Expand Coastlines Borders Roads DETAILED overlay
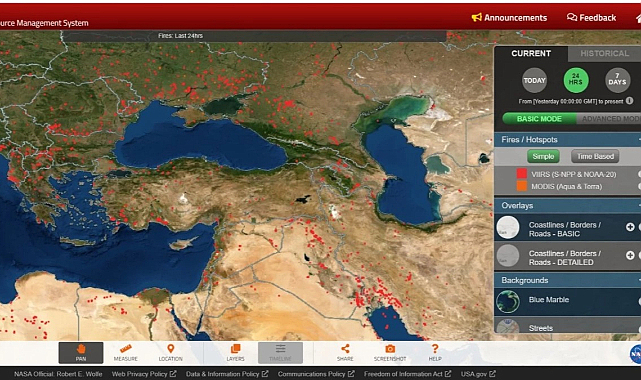This screenshot has width=641, height=380. click(630, 255)
